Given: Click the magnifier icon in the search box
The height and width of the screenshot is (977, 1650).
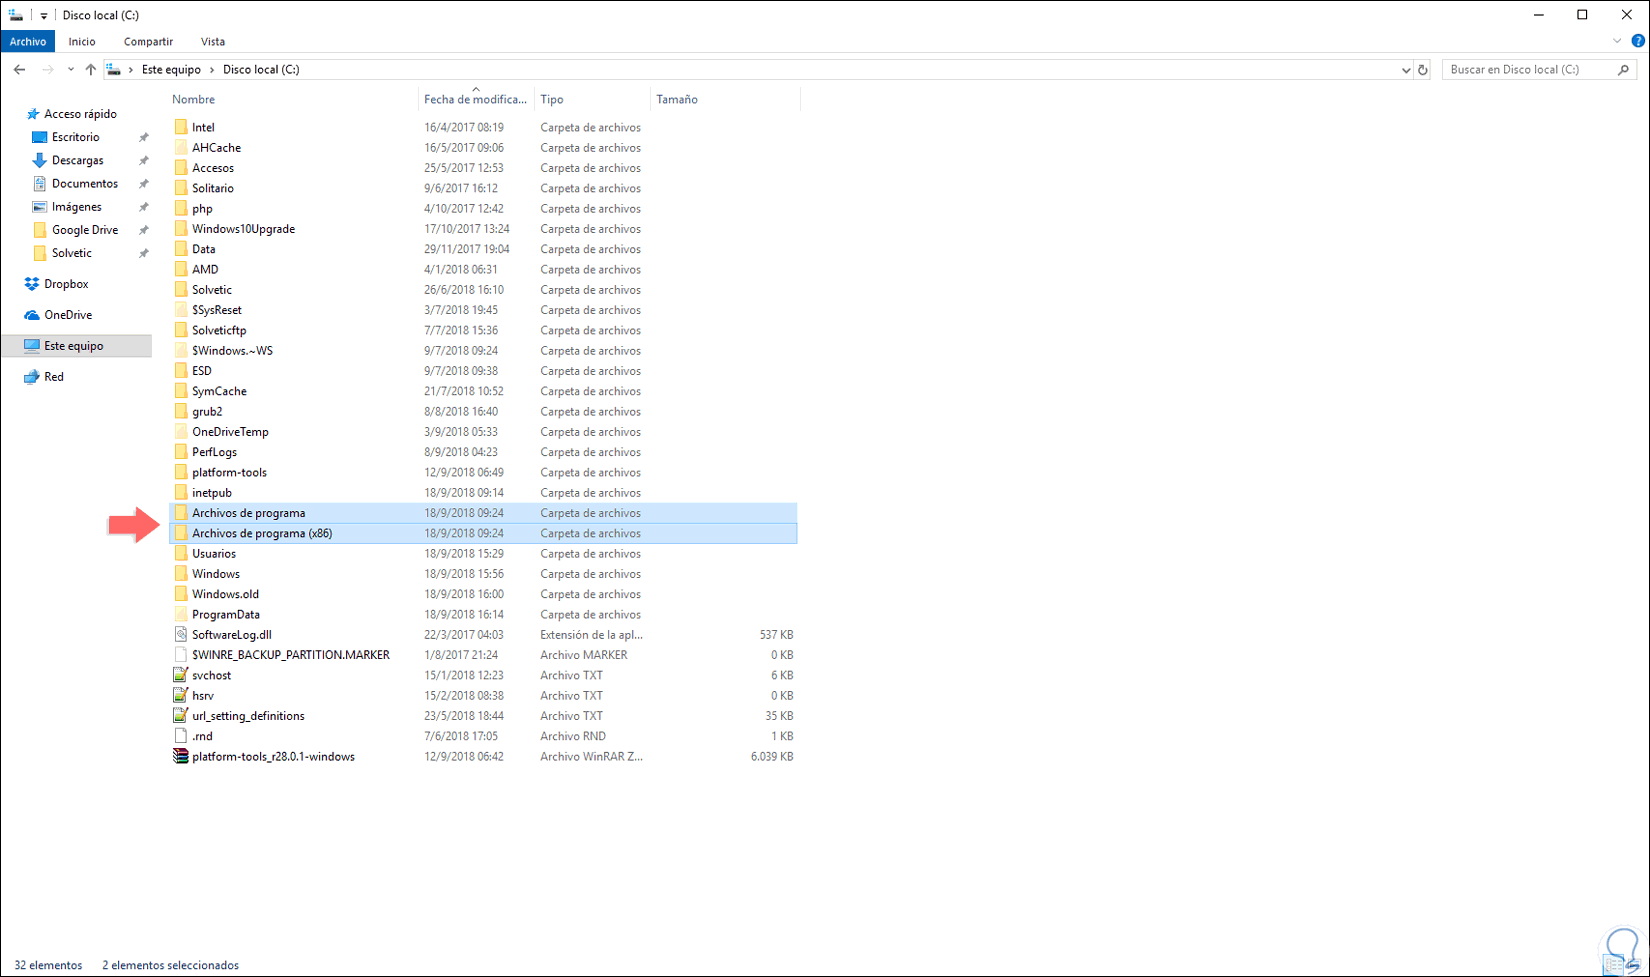Looking at the screenshot, I should click(x=1623, y=70).
